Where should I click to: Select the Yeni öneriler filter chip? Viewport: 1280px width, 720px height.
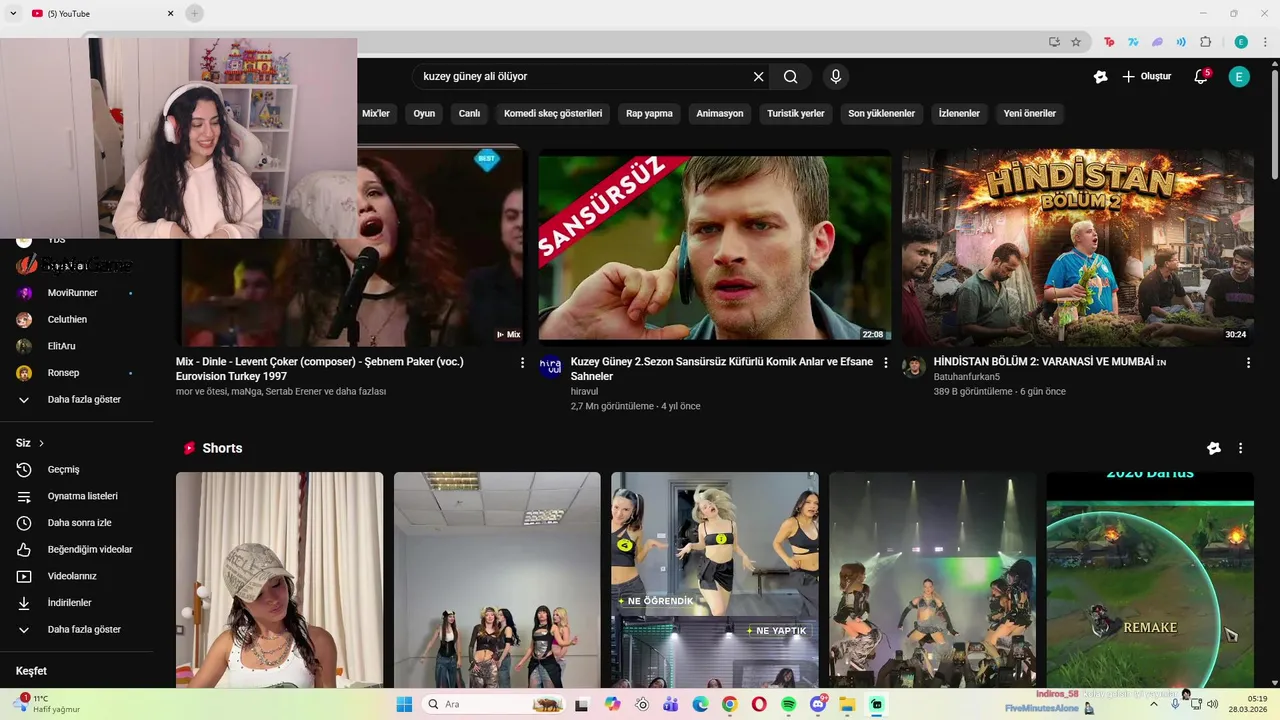pos(1029,114)
